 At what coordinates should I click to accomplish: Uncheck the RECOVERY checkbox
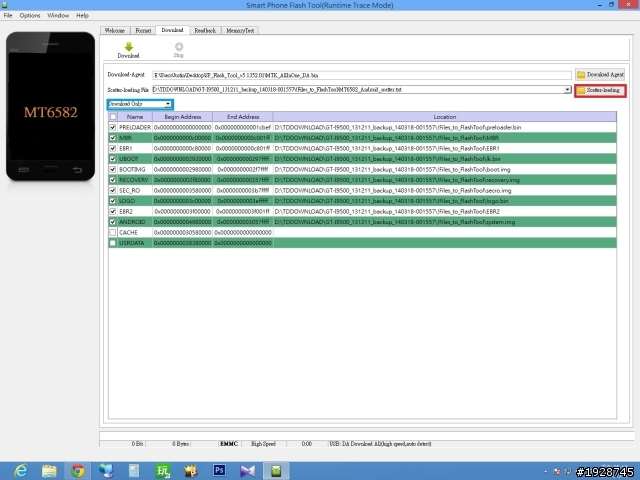[x=113, y=180]
